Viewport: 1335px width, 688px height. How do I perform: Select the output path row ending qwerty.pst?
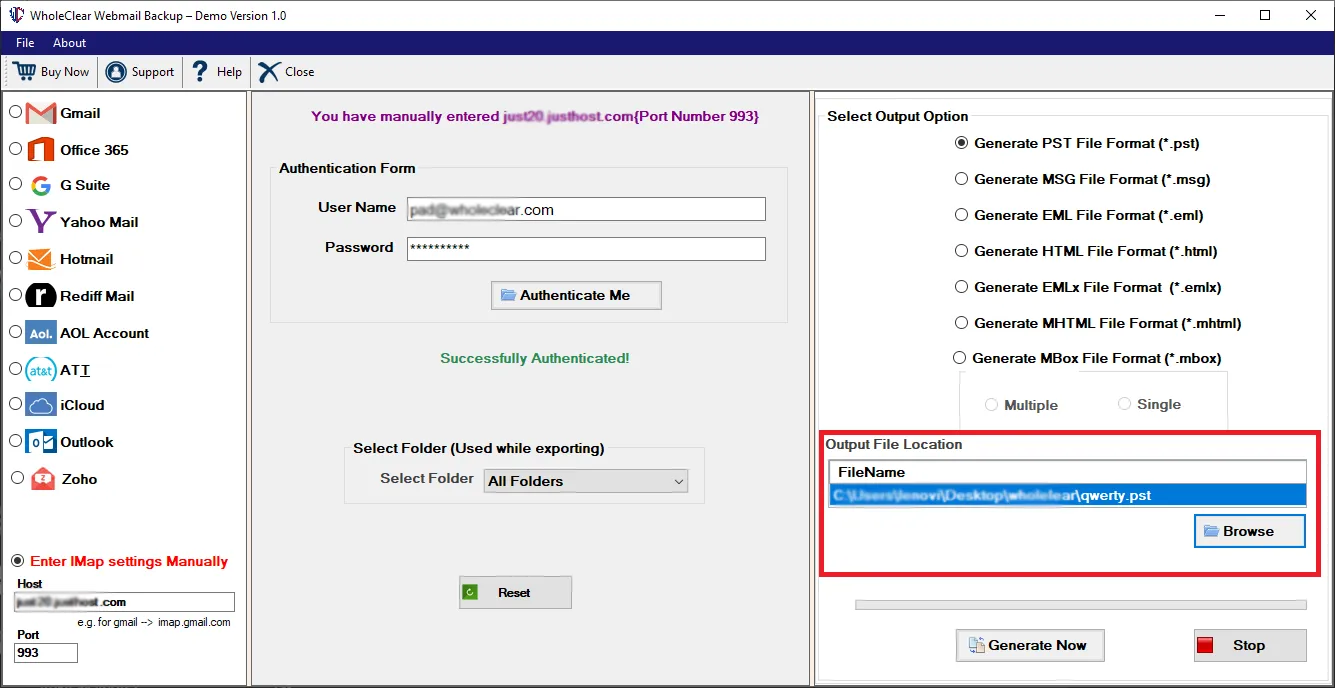pyautogui.click(x=1067, y=495)
